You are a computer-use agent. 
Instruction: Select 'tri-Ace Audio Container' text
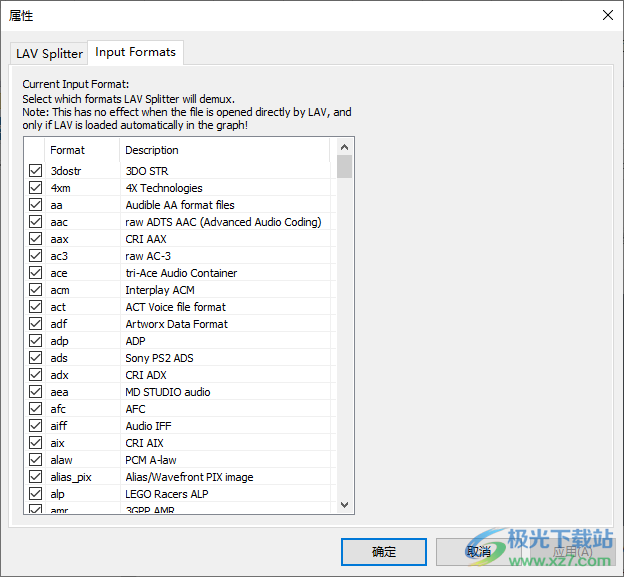(181, 273)
